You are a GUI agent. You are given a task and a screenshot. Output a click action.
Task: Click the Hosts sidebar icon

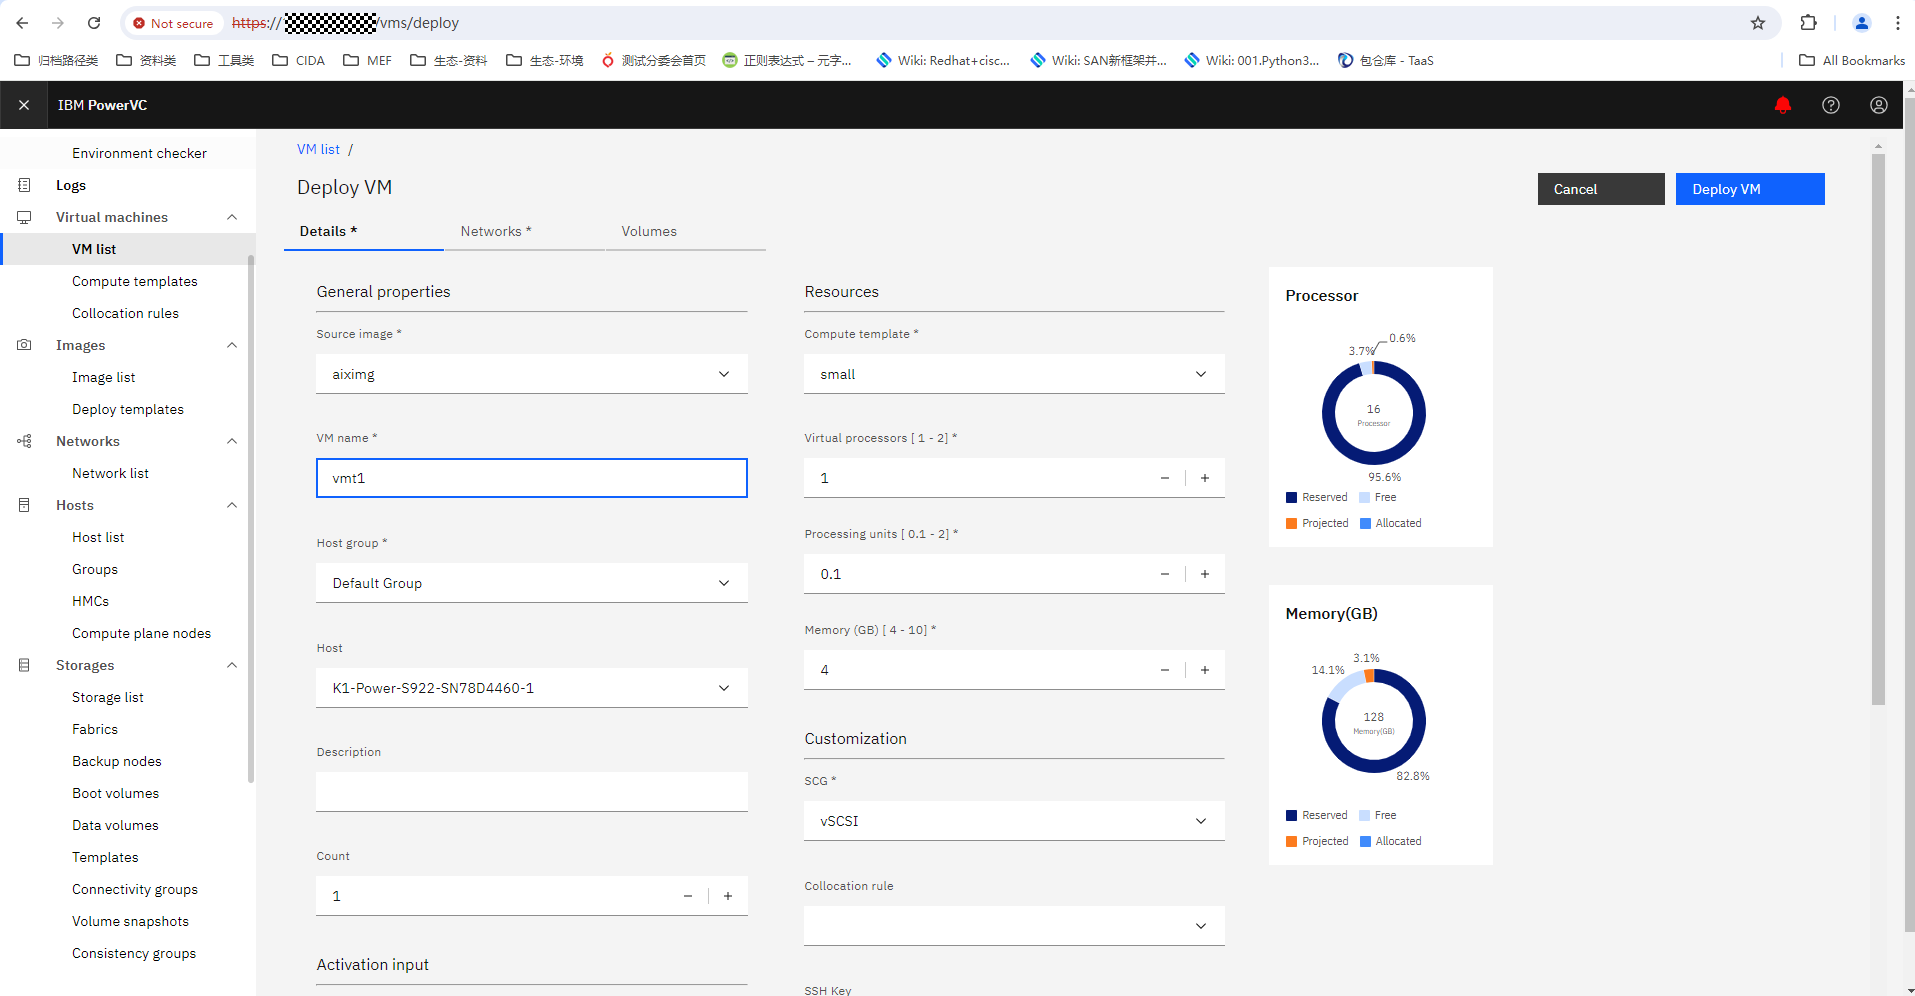pyautogui.click(x=24, y=505)
